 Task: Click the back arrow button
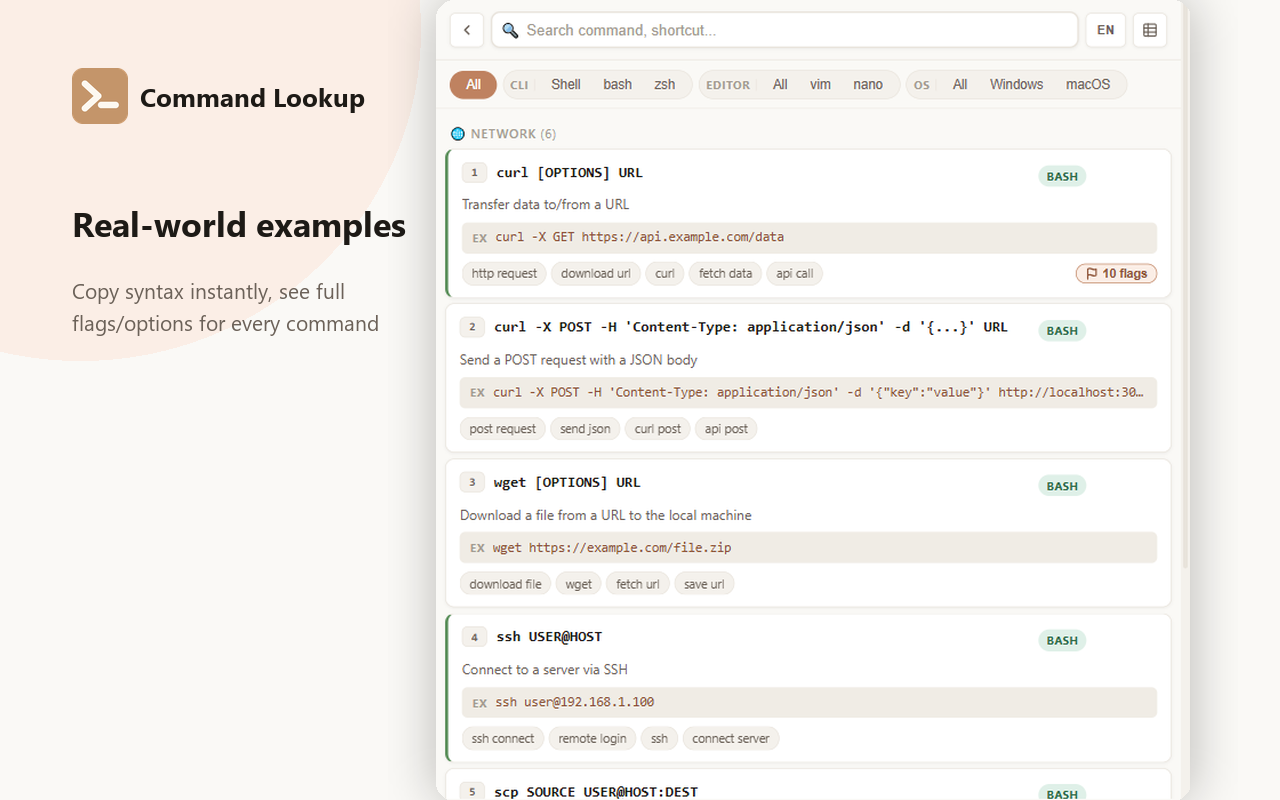(467, 30)
